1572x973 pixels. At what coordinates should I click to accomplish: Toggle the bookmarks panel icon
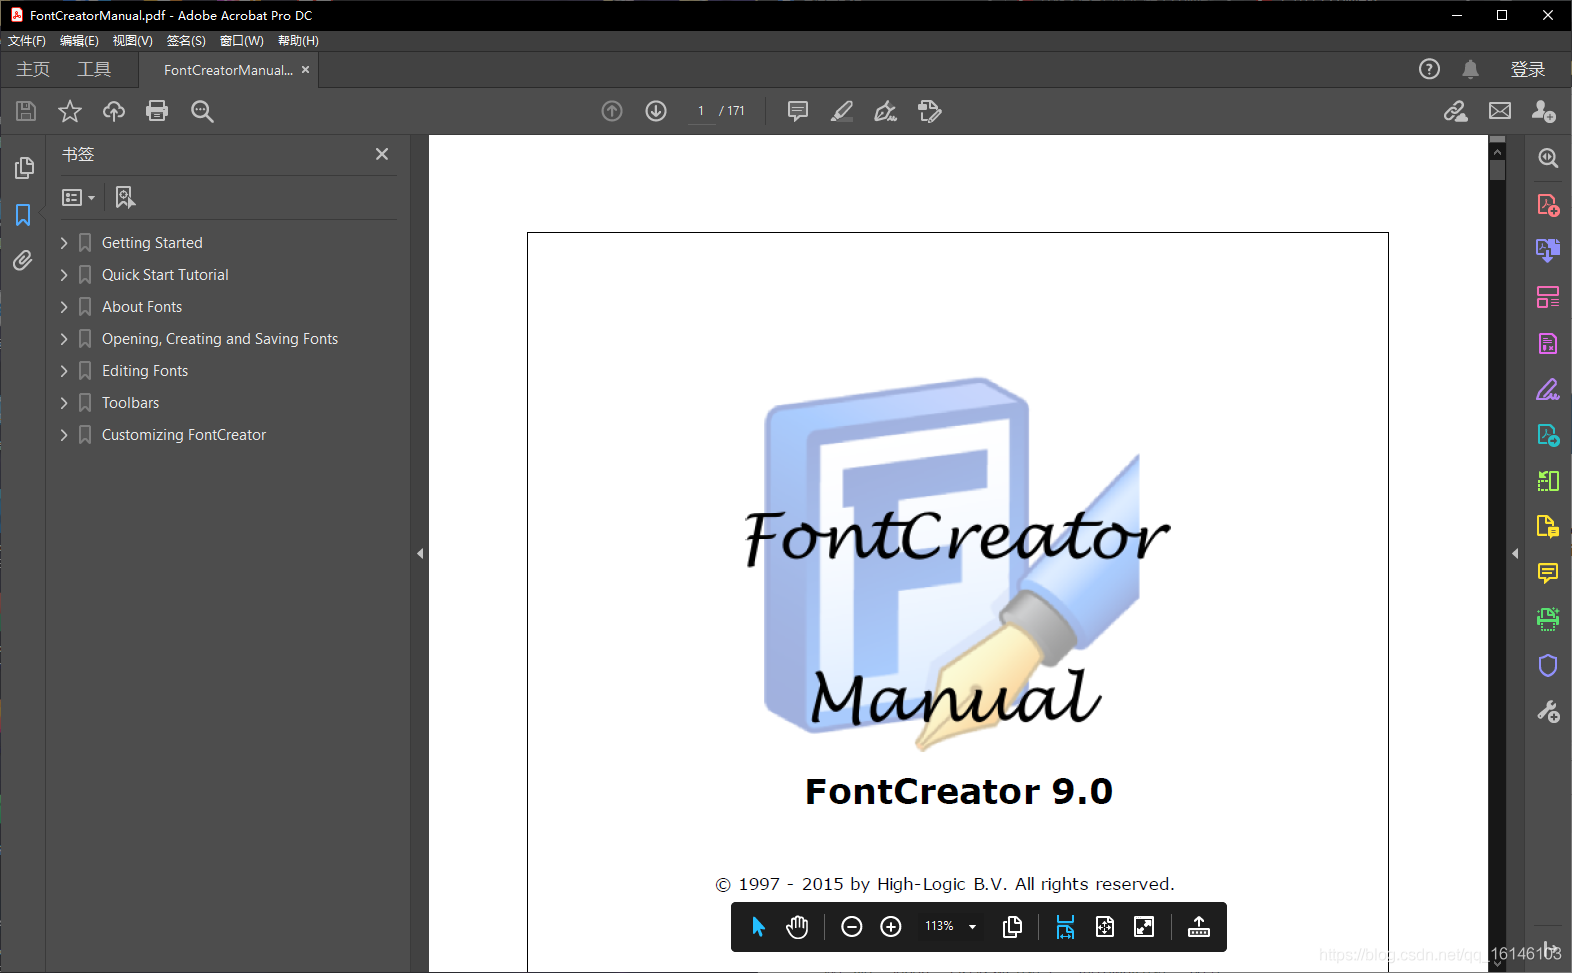(23, 215)
